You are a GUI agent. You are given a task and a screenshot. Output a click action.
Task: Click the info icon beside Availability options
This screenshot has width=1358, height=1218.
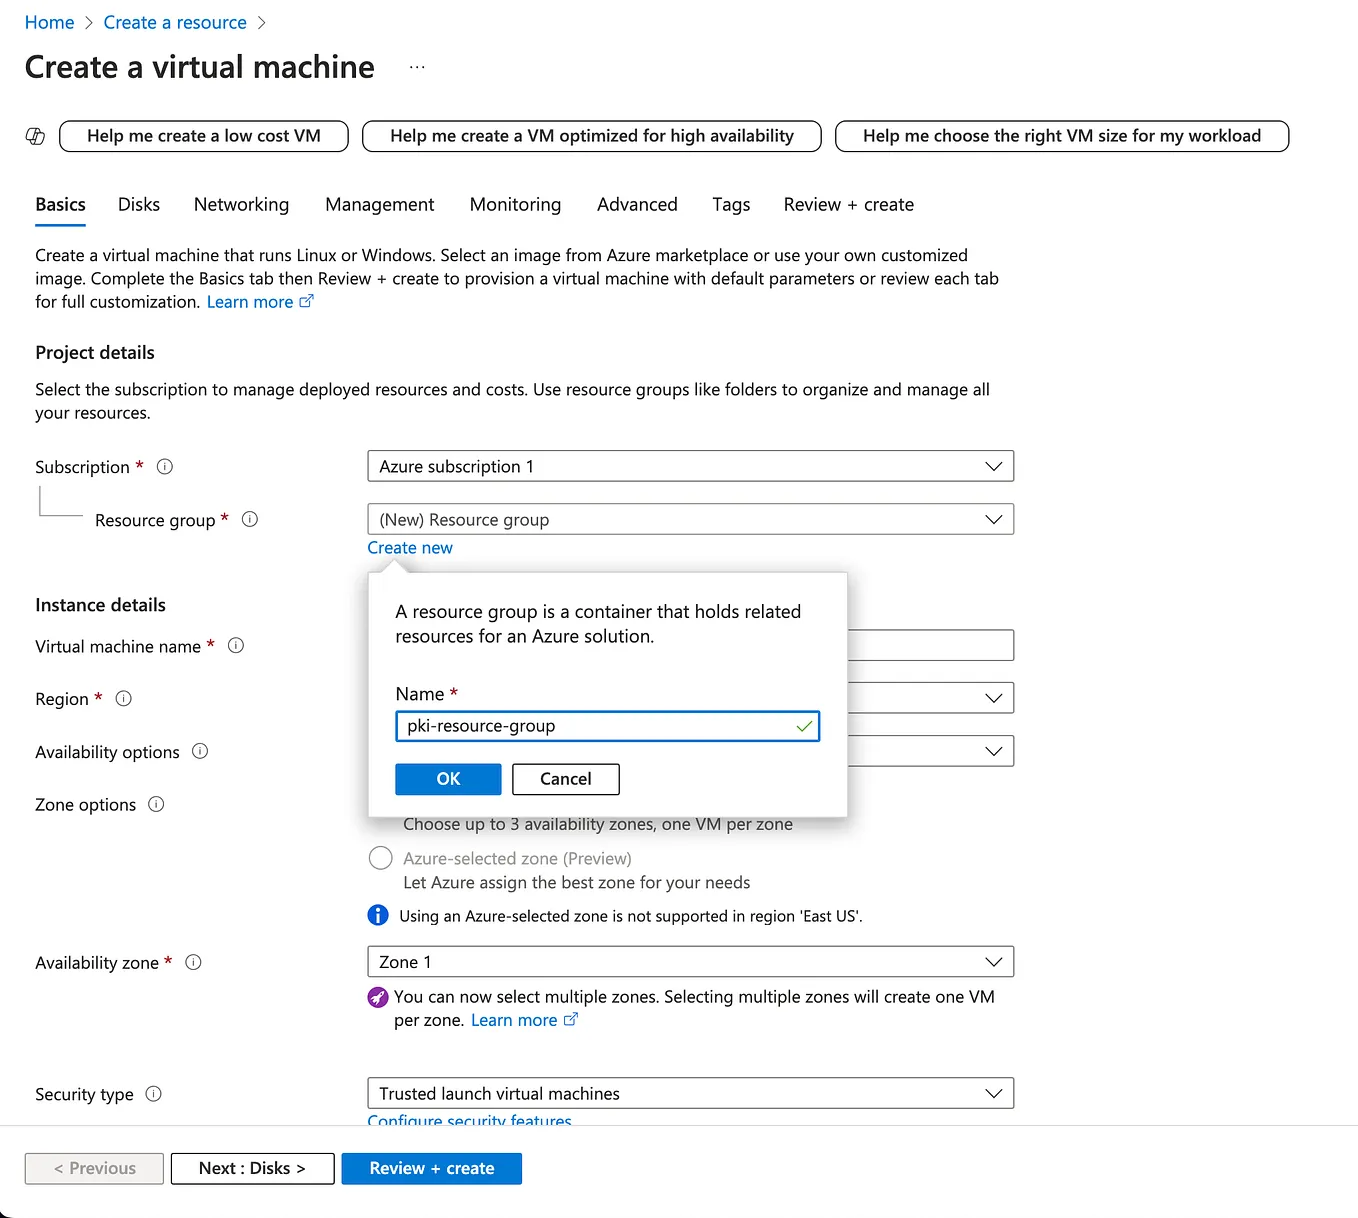tap(199, 751)
